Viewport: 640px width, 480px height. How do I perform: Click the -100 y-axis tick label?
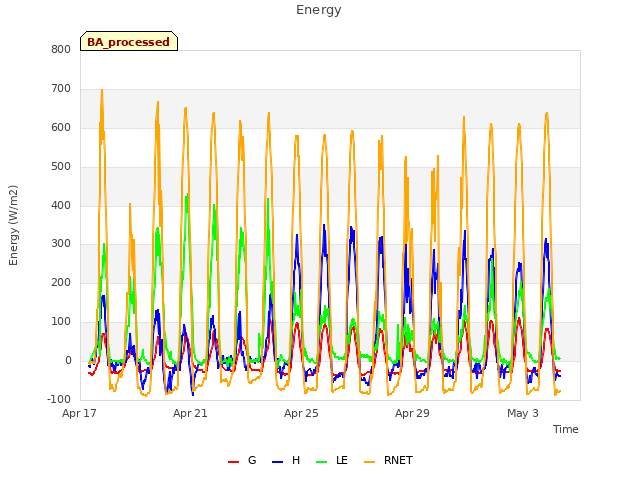point(59,399)
